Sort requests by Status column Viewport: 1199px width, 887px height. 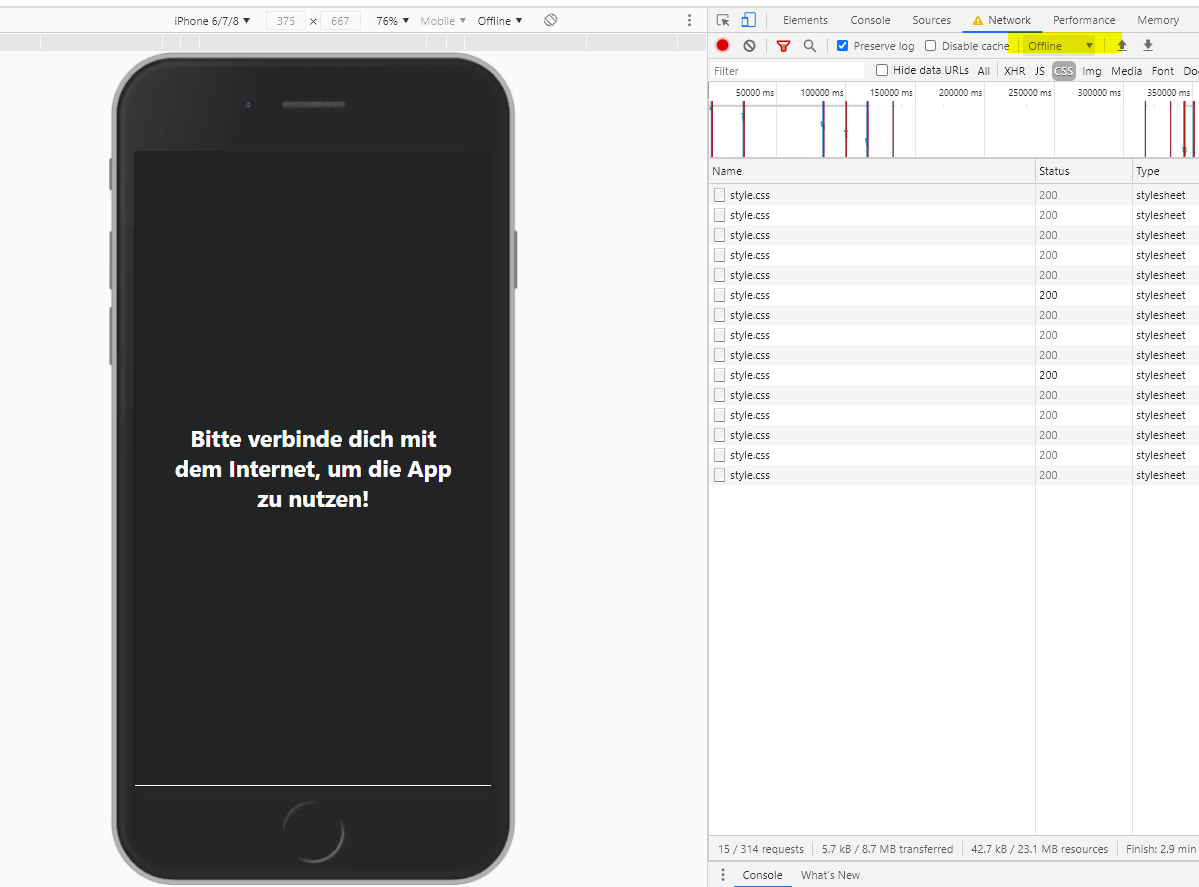pos(1084,171)
